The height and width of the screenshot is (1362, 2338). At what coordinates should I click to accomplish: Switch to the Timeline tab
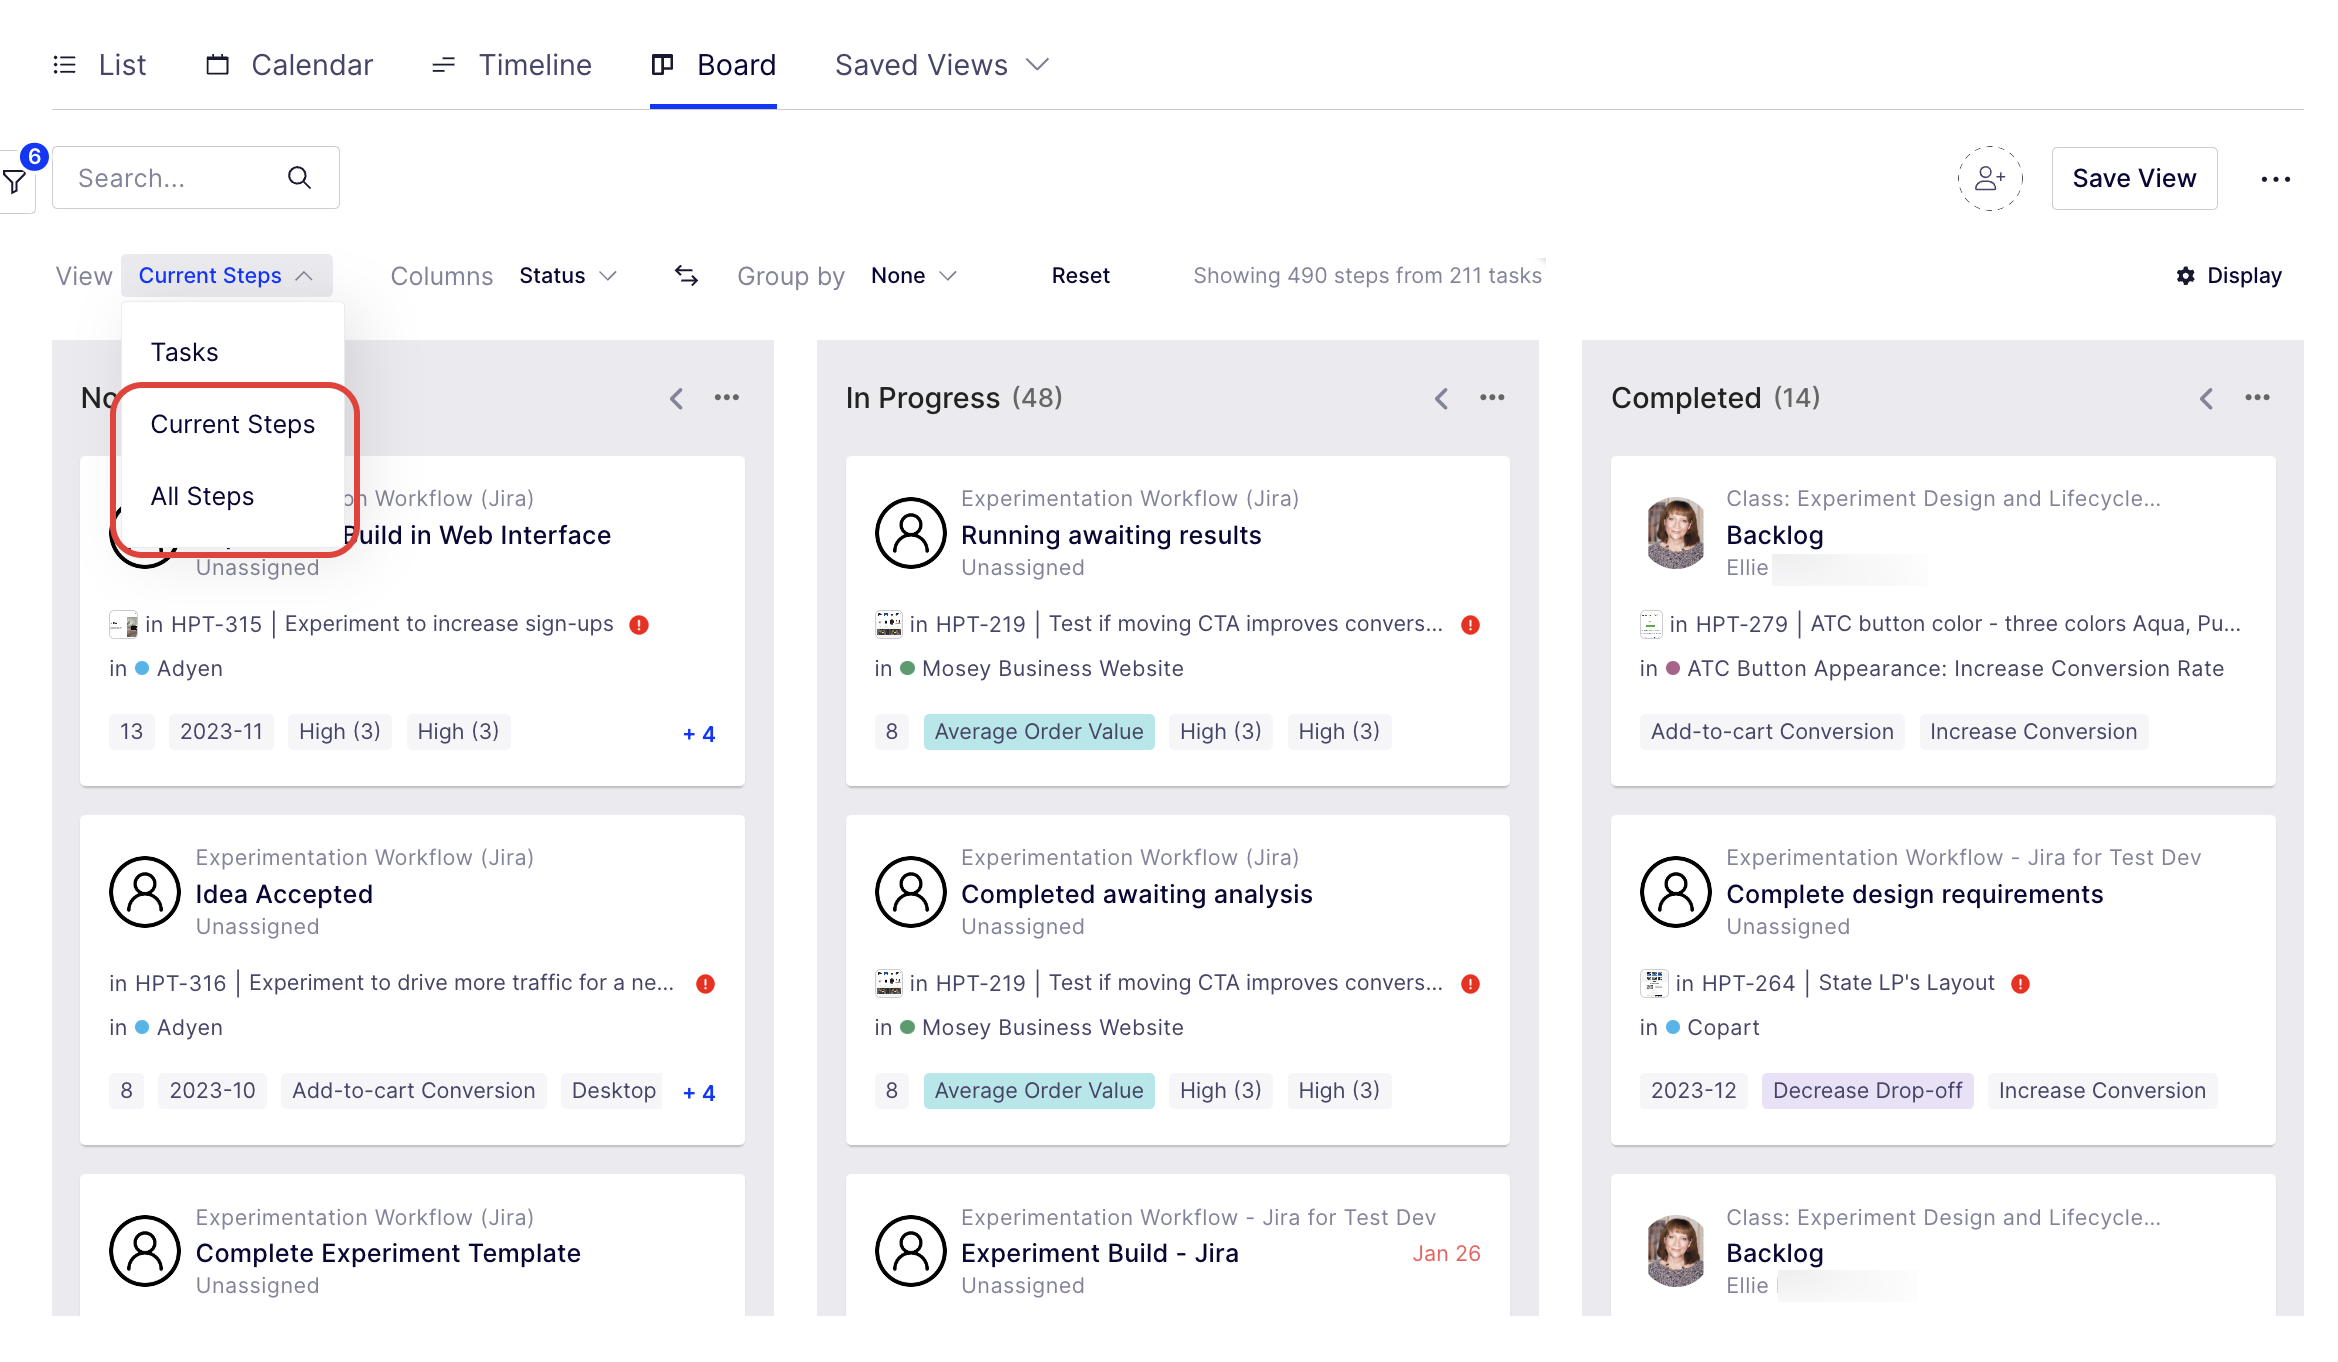[511, 65]
